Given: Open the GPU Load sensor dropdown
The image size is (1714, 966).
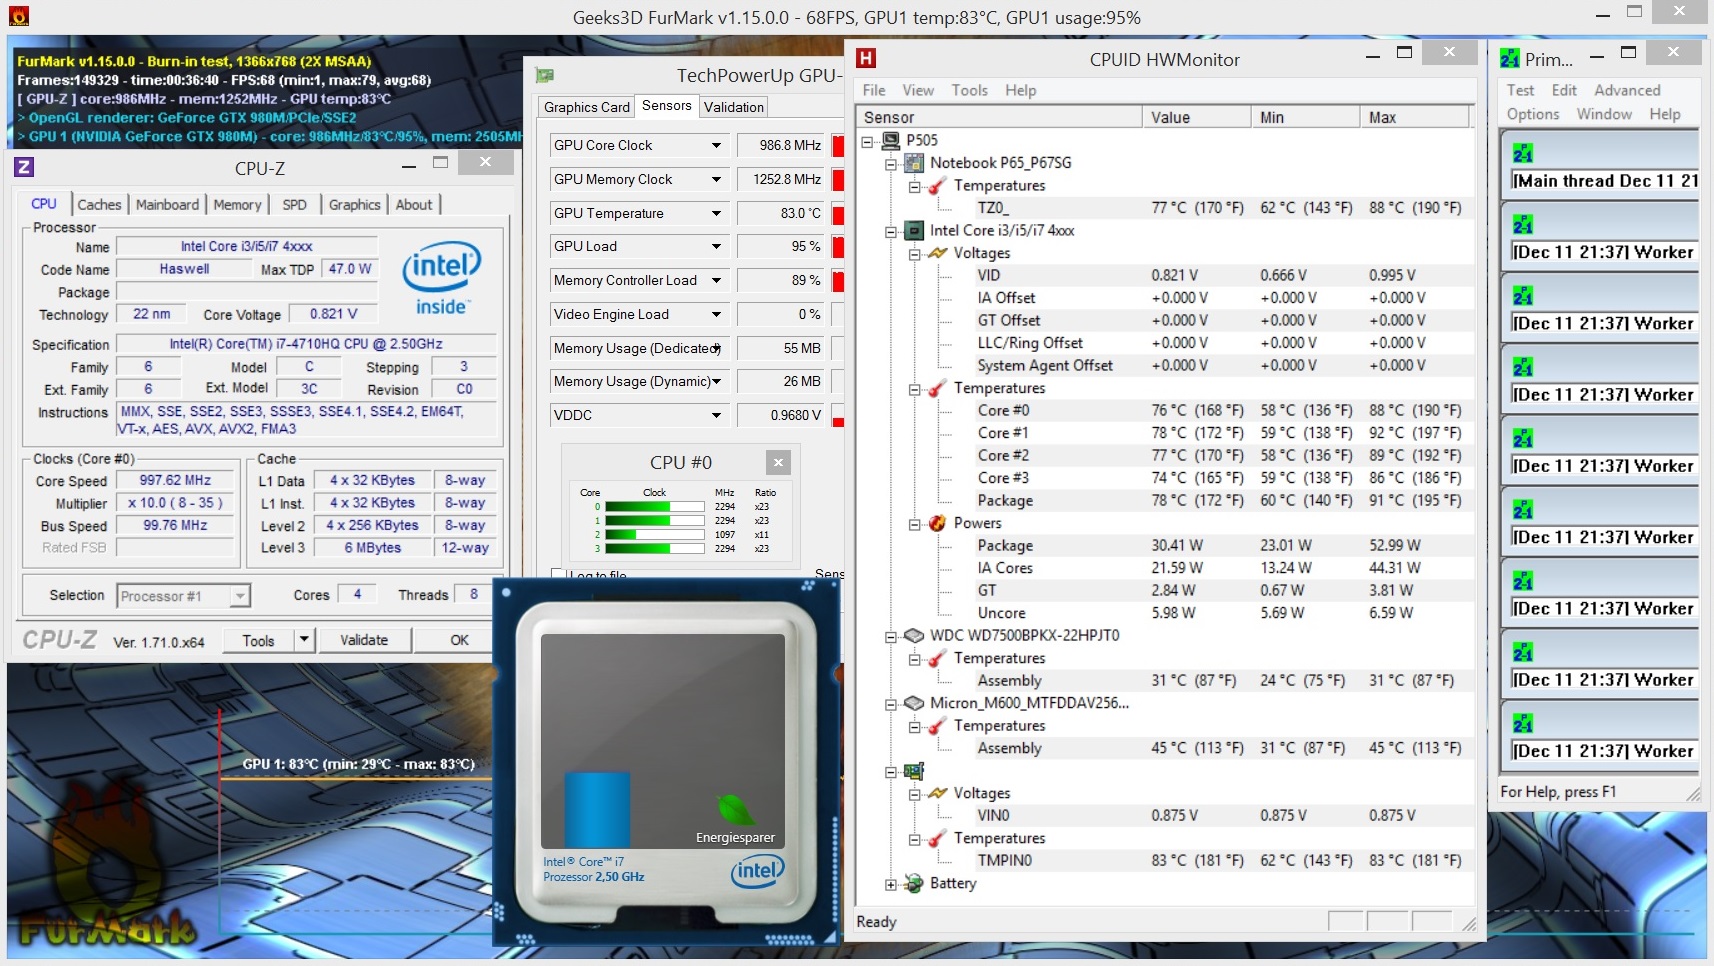Looking at the screenshot, I should (x=716, y=246).
